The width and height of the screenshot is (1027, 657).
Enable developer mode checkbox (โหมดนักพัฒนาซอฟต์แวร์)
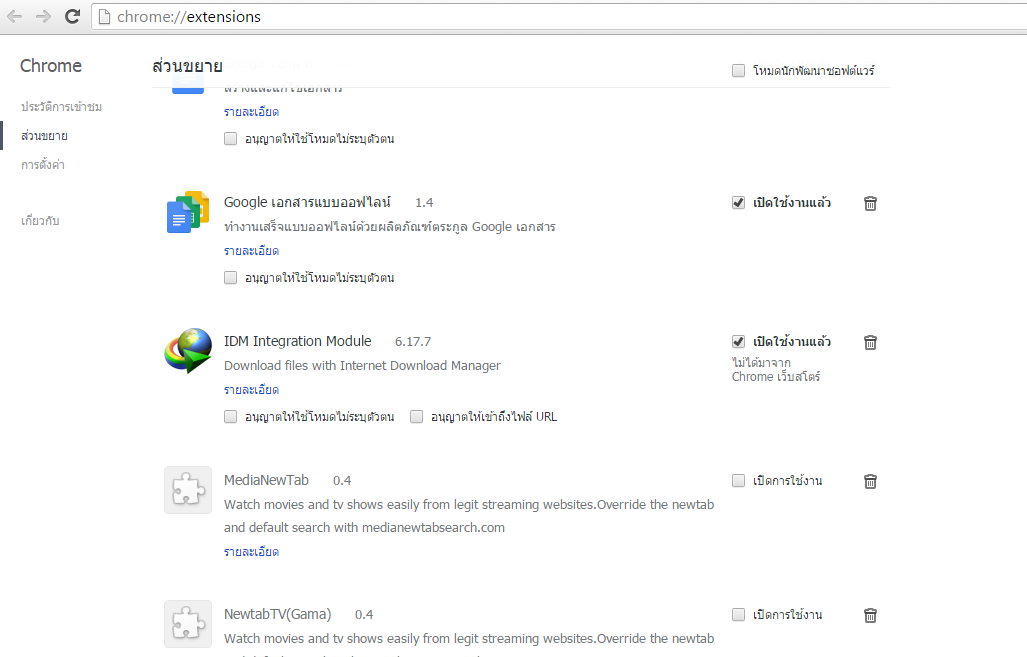pos(738,70)
